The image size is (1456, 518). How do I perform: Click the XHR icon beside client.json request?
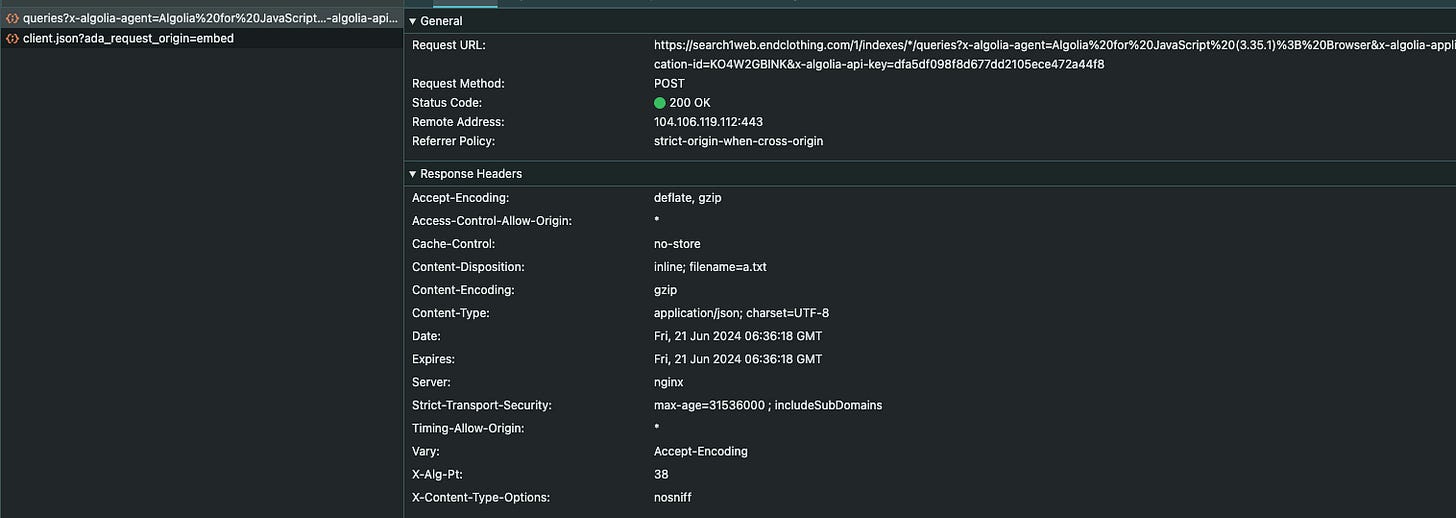pyautogui.click(x=12, y=38)
